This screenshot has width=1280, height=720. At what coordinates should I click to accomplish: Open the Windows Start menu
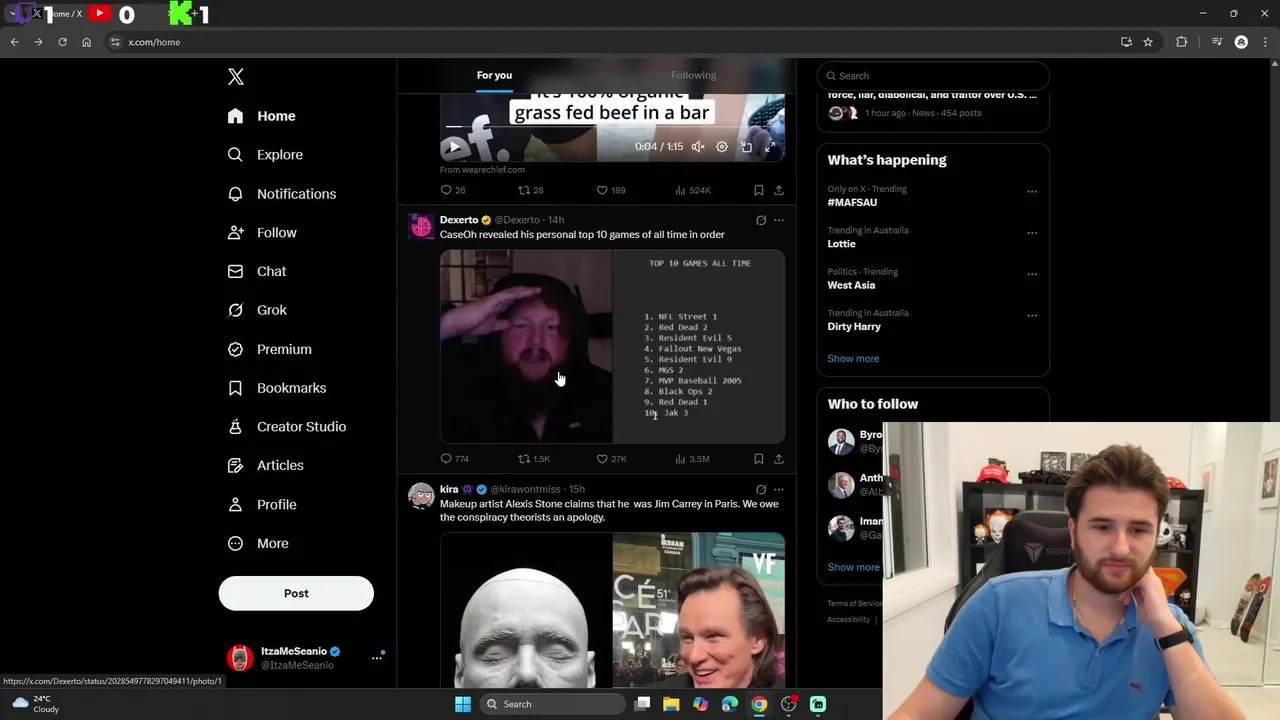[462, 704]
